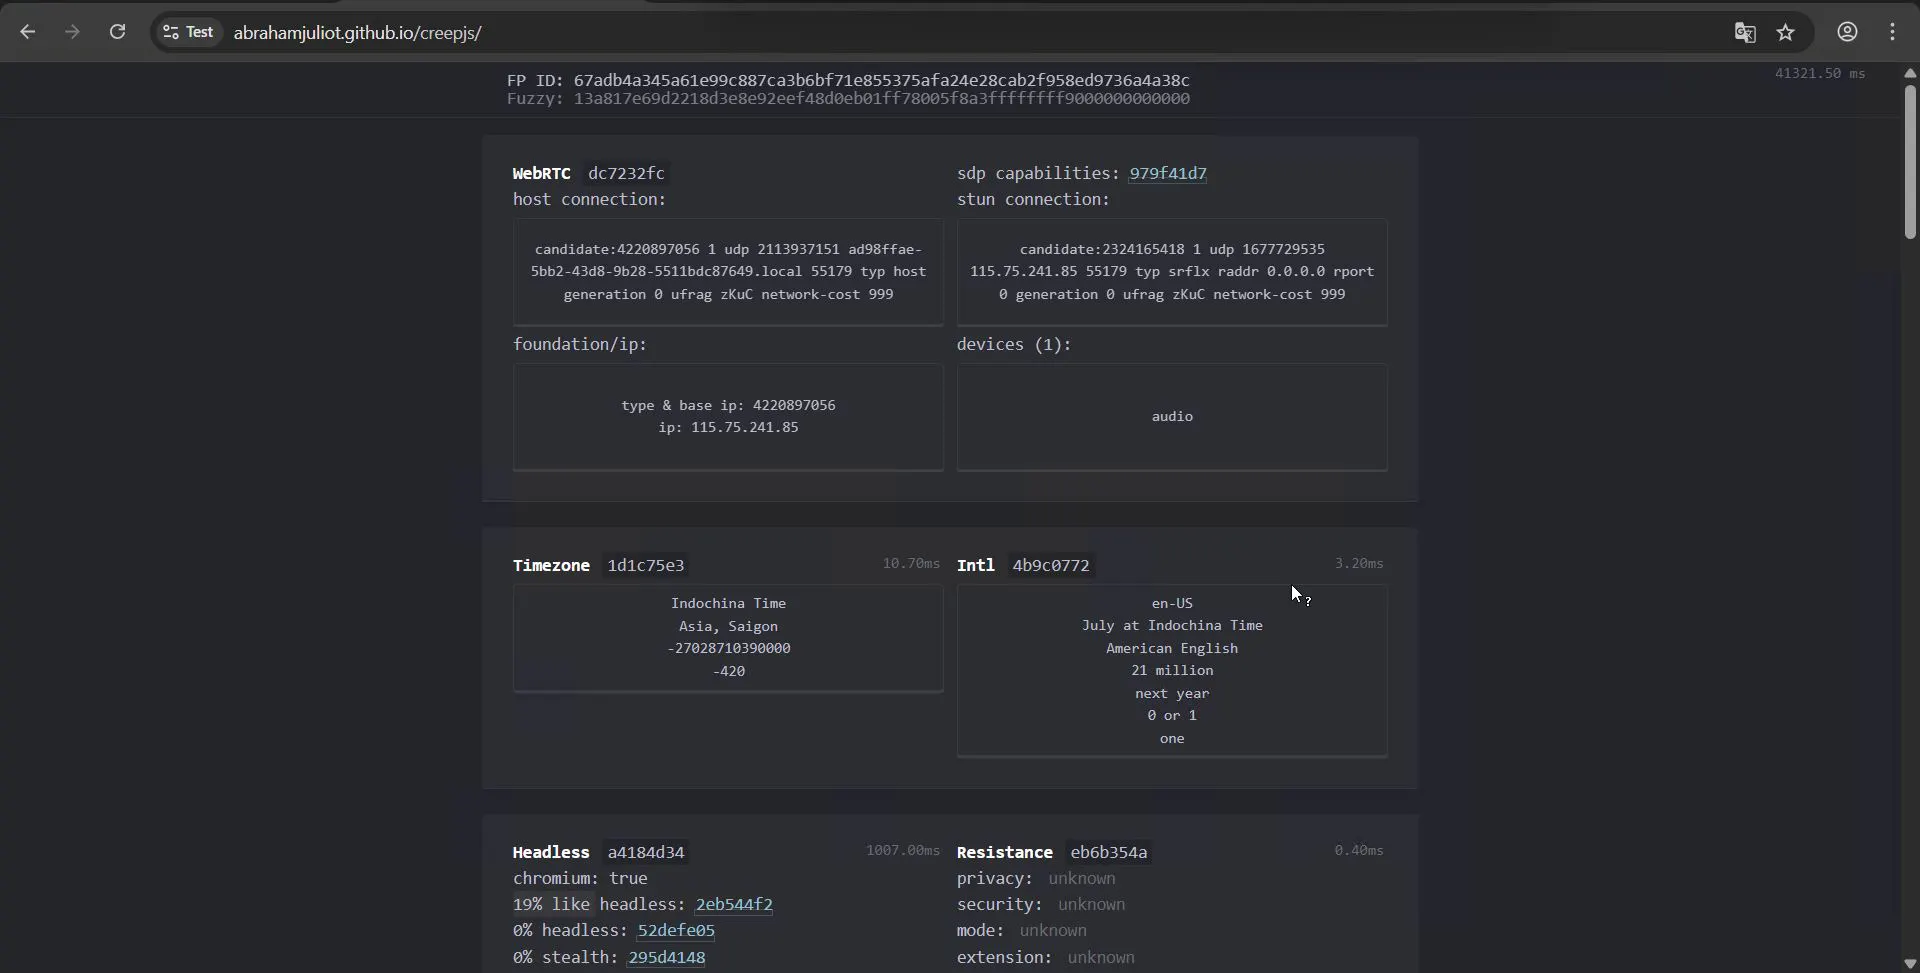Image resolution: width=1920 pixels, height=973 pixels.
Task: Click scrollbar down arrow
Action: click(1910, 964)
